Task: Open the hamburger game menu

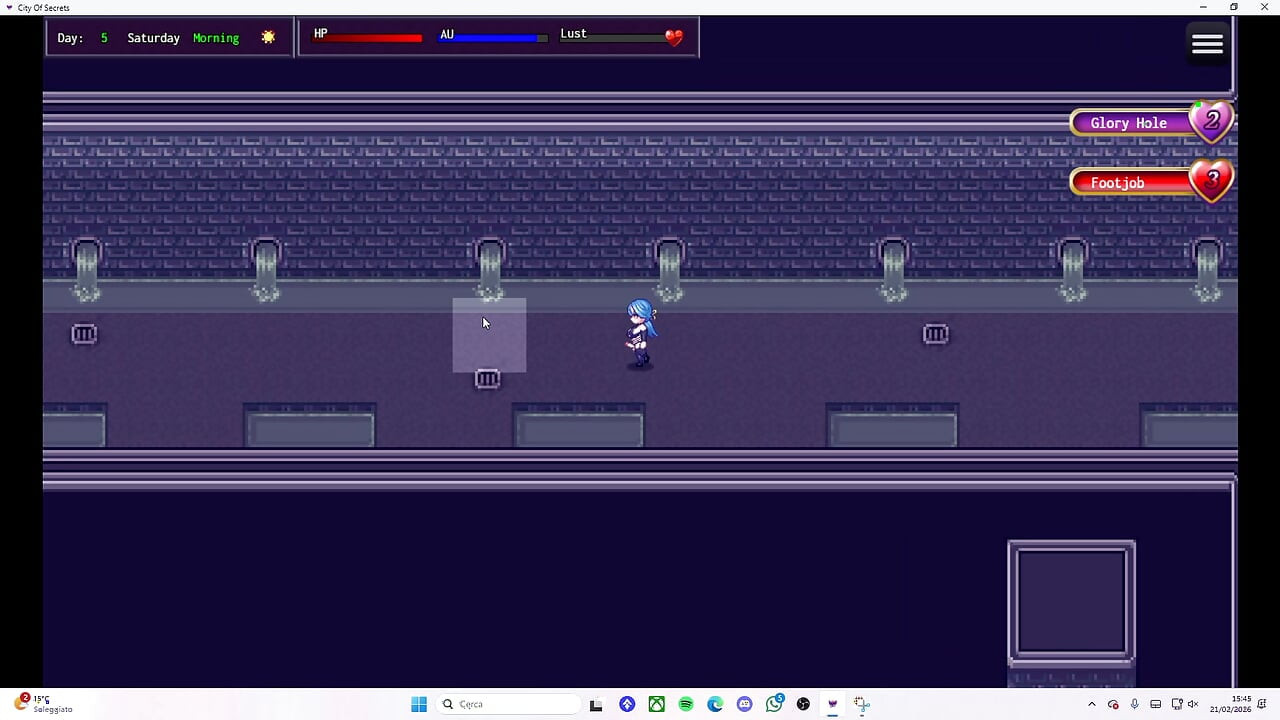Action: pos(1207,43)
